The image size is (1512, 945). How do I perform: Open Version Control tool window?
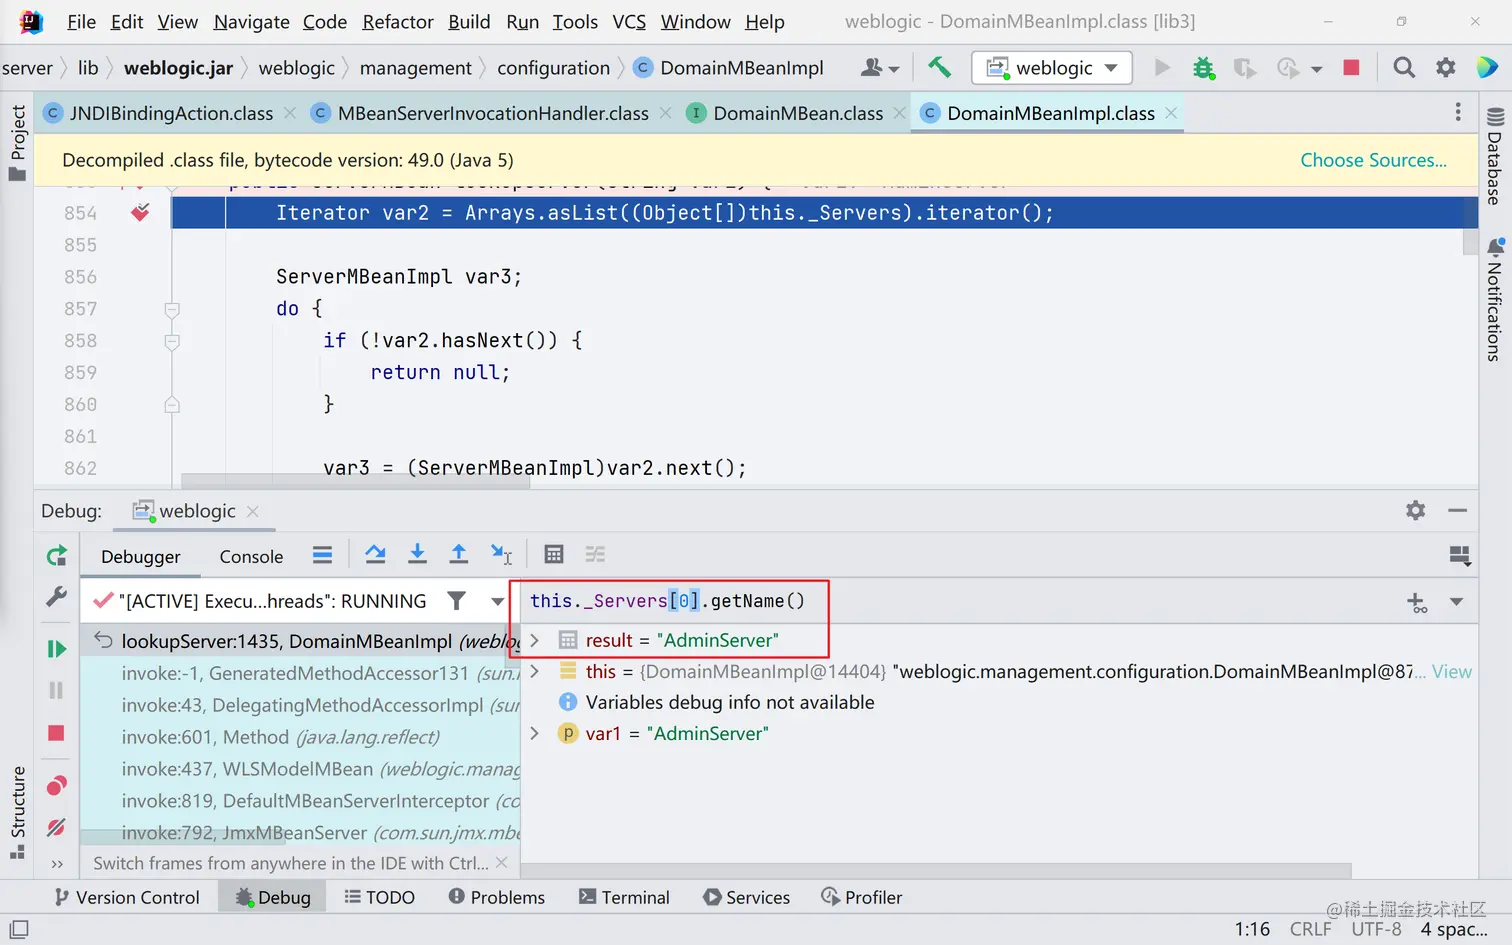tap(127, 897)
